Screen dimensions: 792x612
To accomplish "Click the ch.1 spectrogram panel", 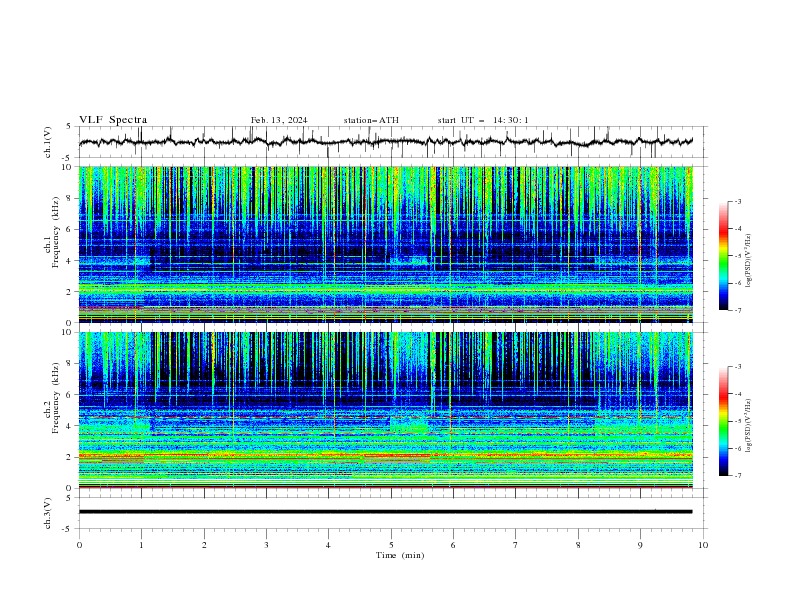I will (385, 244).
